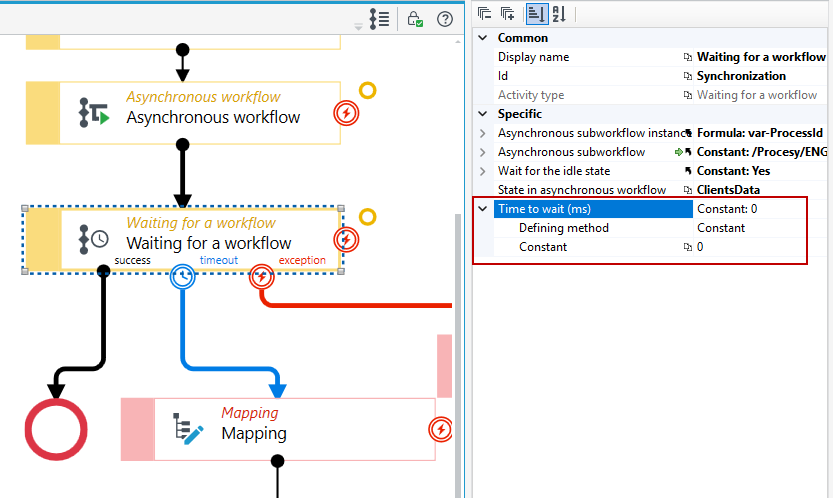Select the red end-event circle
The width and height of the screenshot is (833, 498).
[56, 429]
